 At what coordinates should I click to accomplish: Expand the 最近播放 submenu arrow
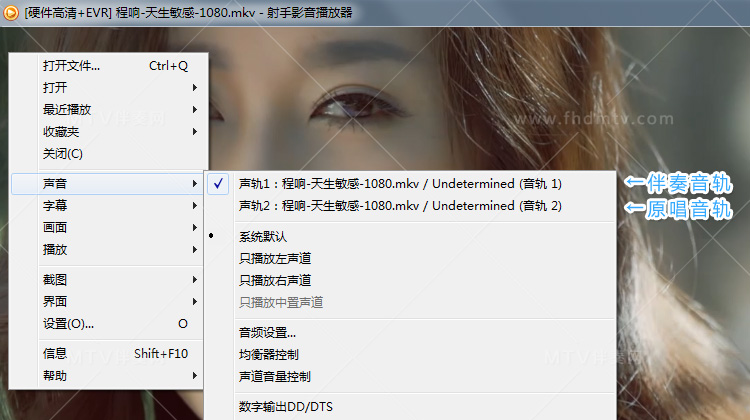pos(195,110)
